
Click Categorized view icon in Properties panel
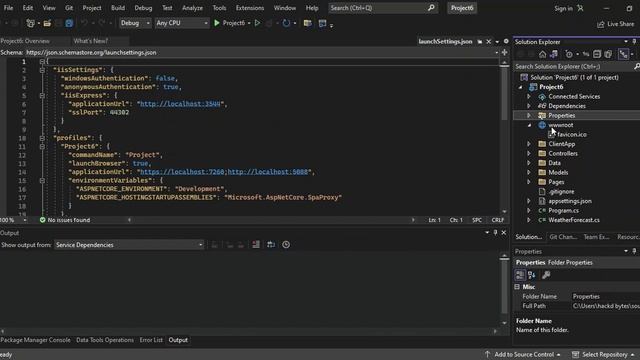(x=520, y=275)
